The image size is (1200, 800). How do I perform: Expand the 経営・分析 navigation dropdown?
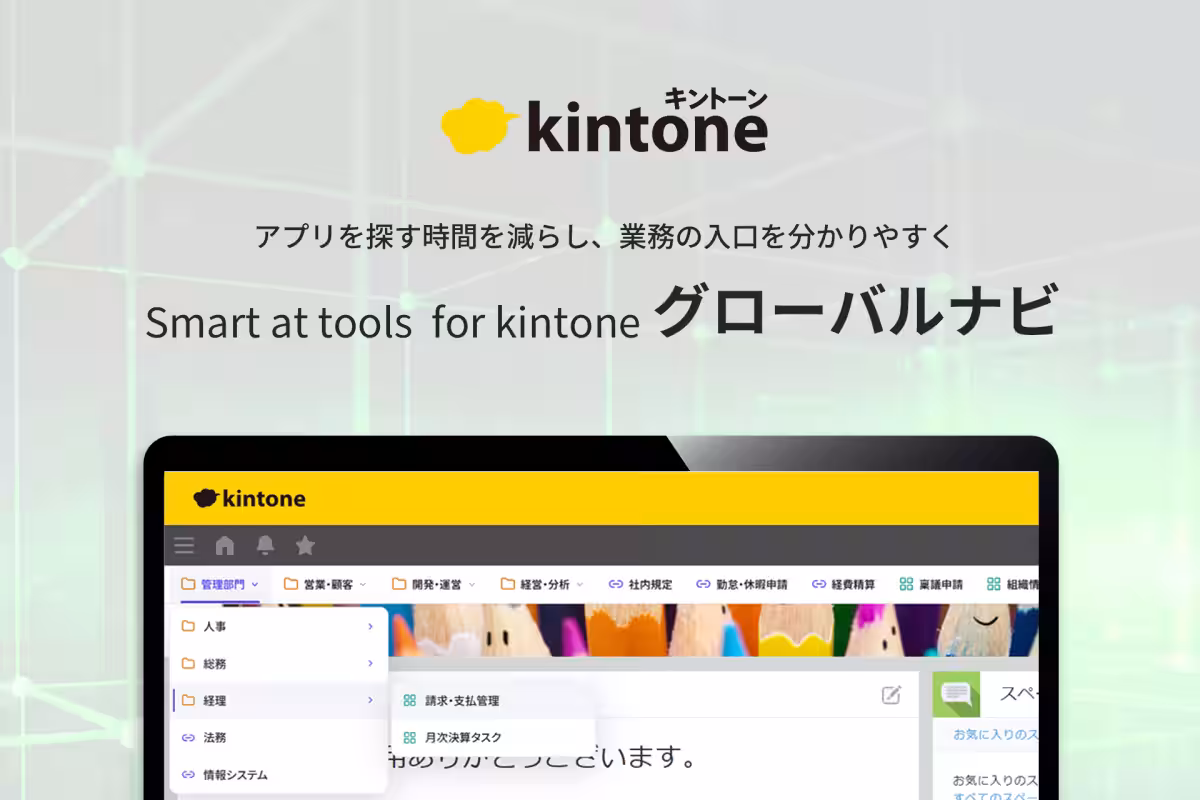(542, 584)
